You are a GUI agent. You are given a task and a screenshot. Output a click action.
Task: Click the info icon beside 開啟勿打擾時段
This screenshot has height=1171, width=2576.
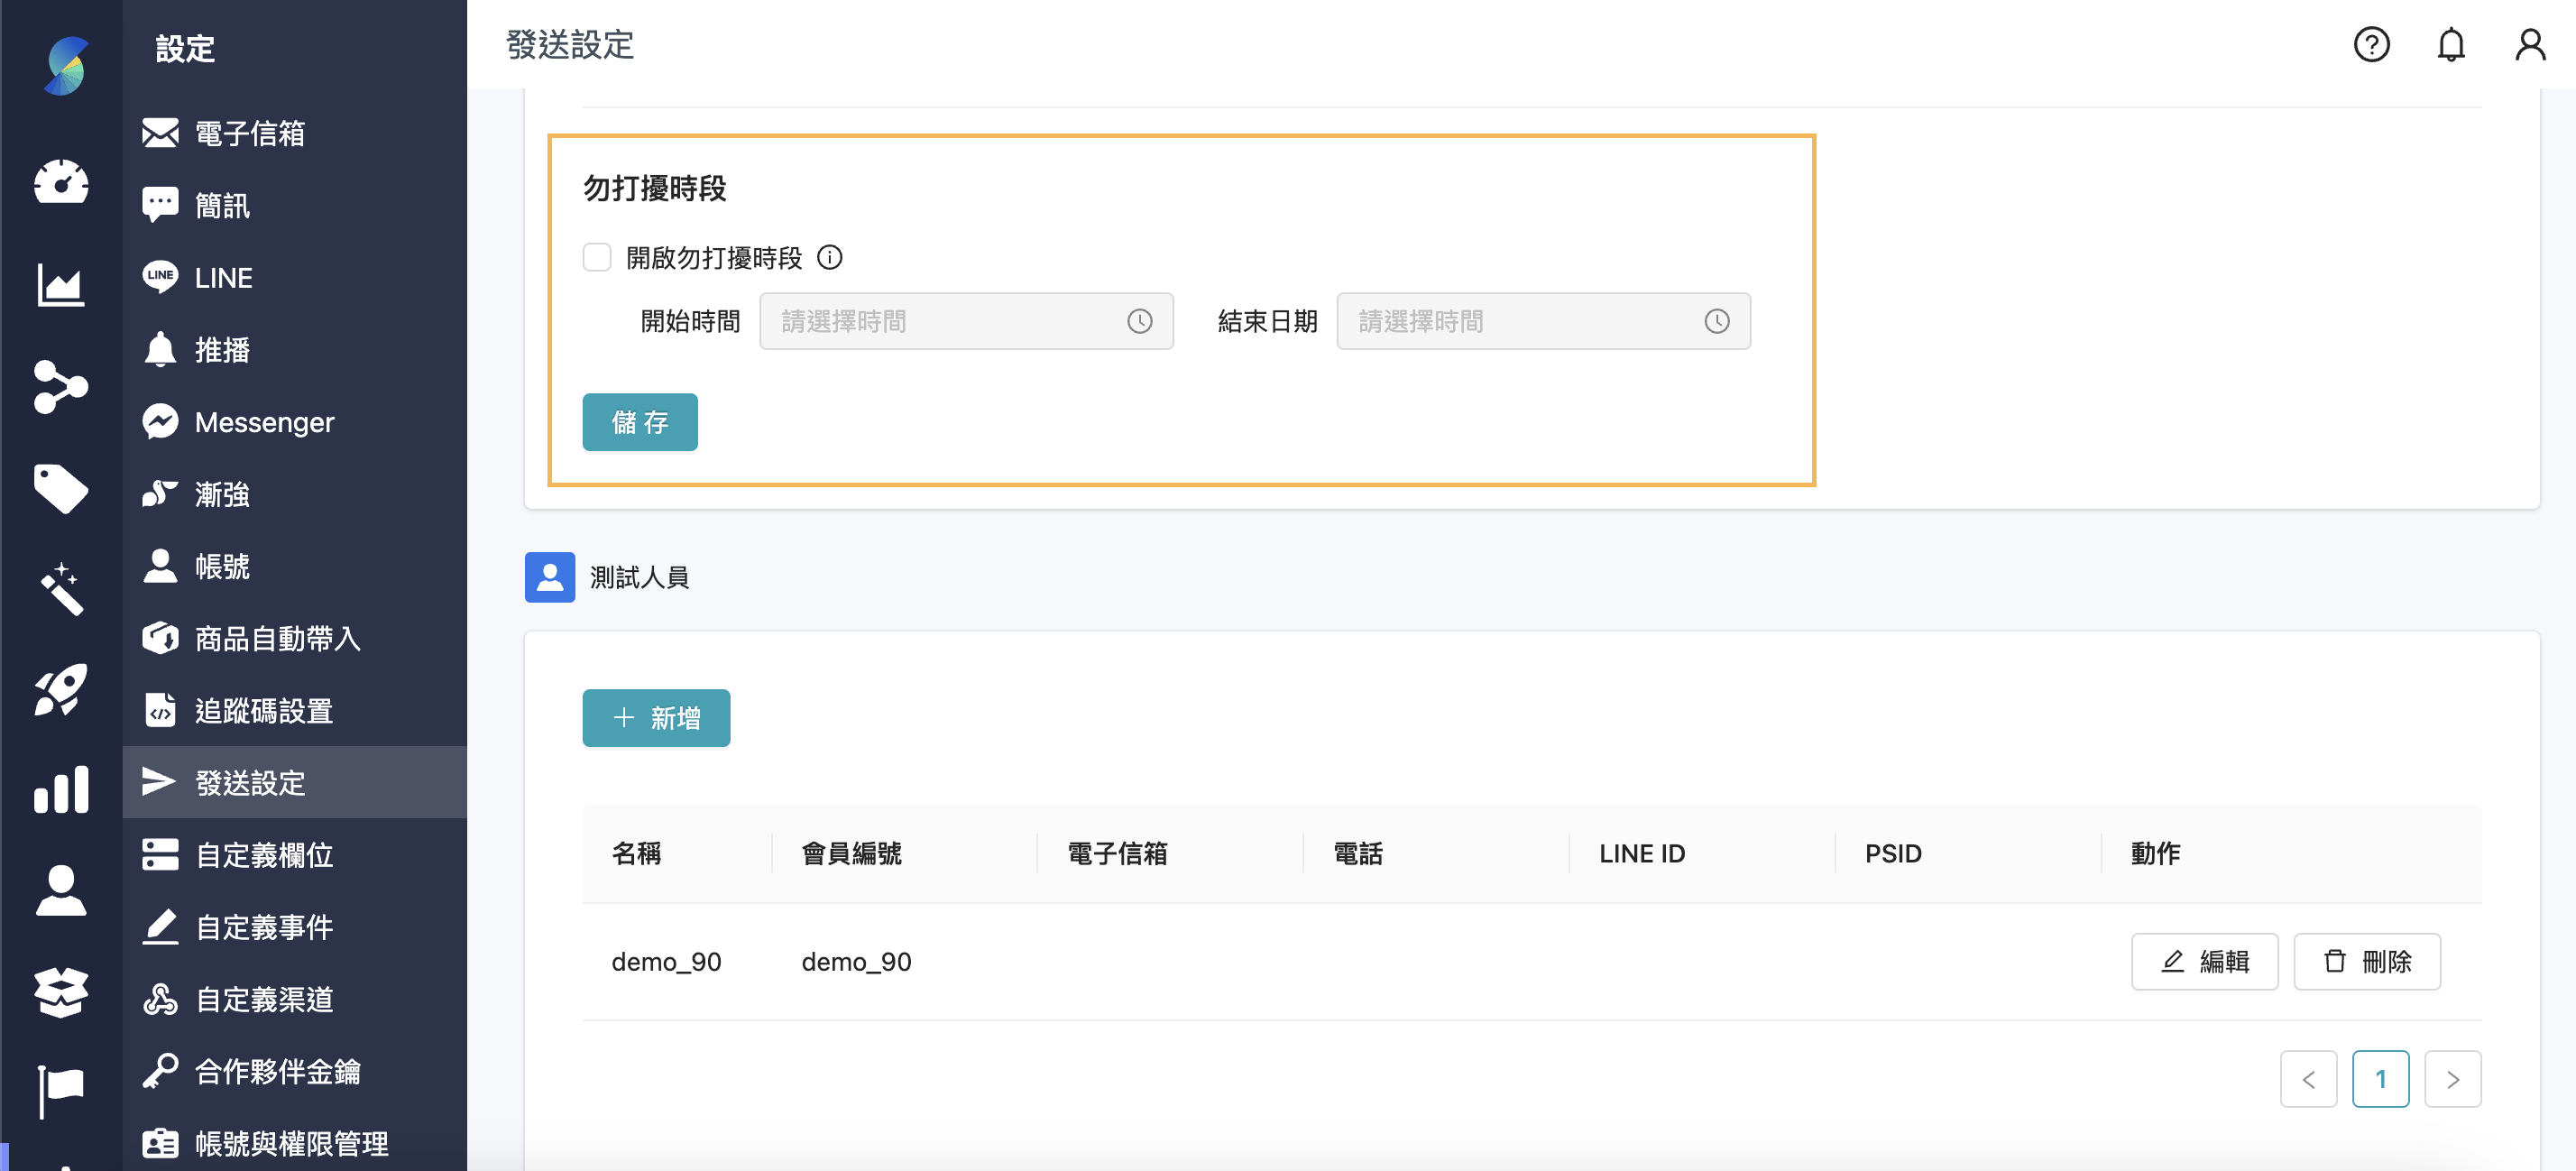[829, 258]
